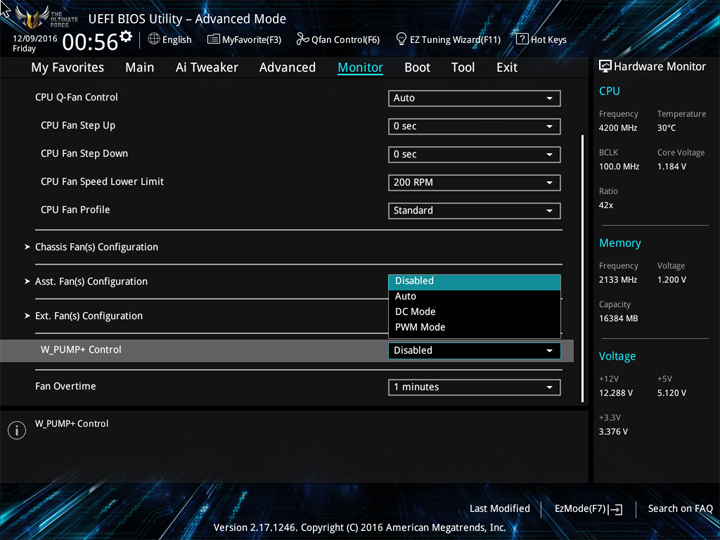Image resolution: width=720 pixels, height=540 pixels.
Task: Go to the Advanced tab
Action: pos(287,68)
